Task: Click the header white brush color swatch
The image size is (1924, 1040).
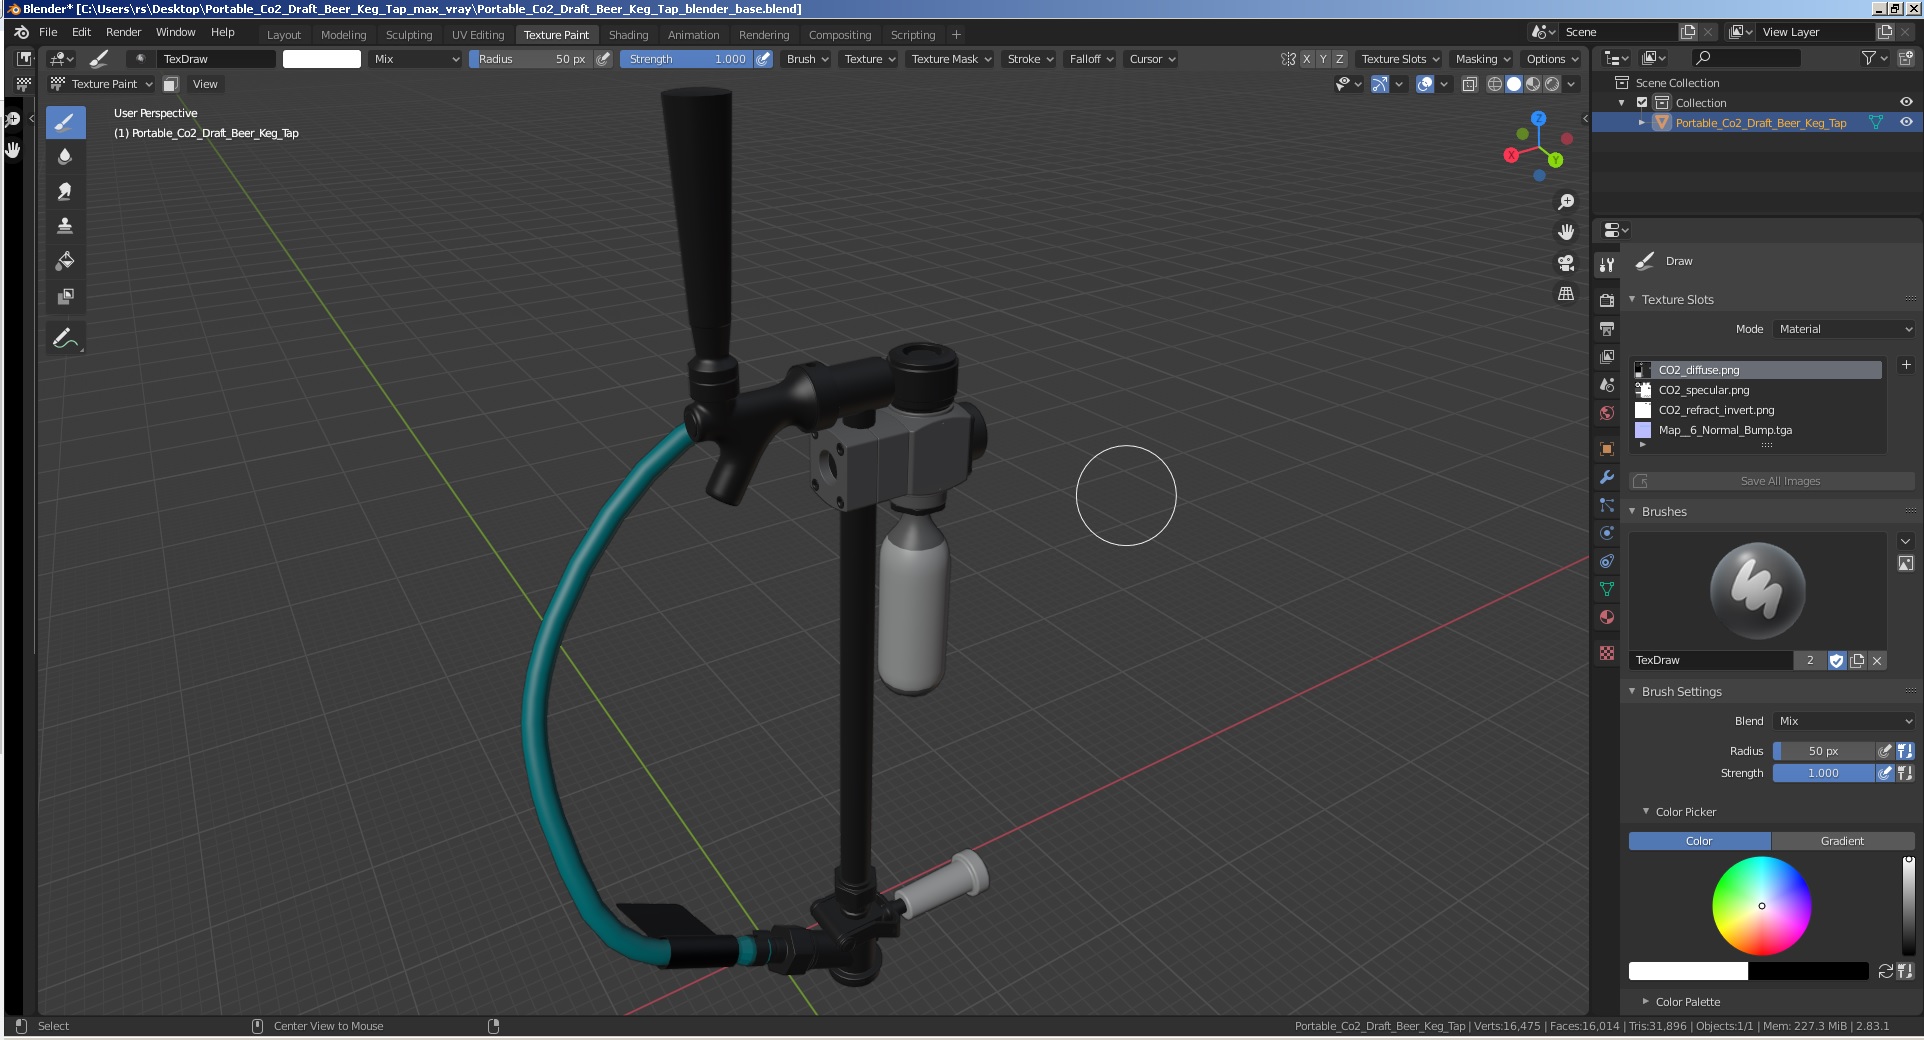Action: click(x=322, y=59)
